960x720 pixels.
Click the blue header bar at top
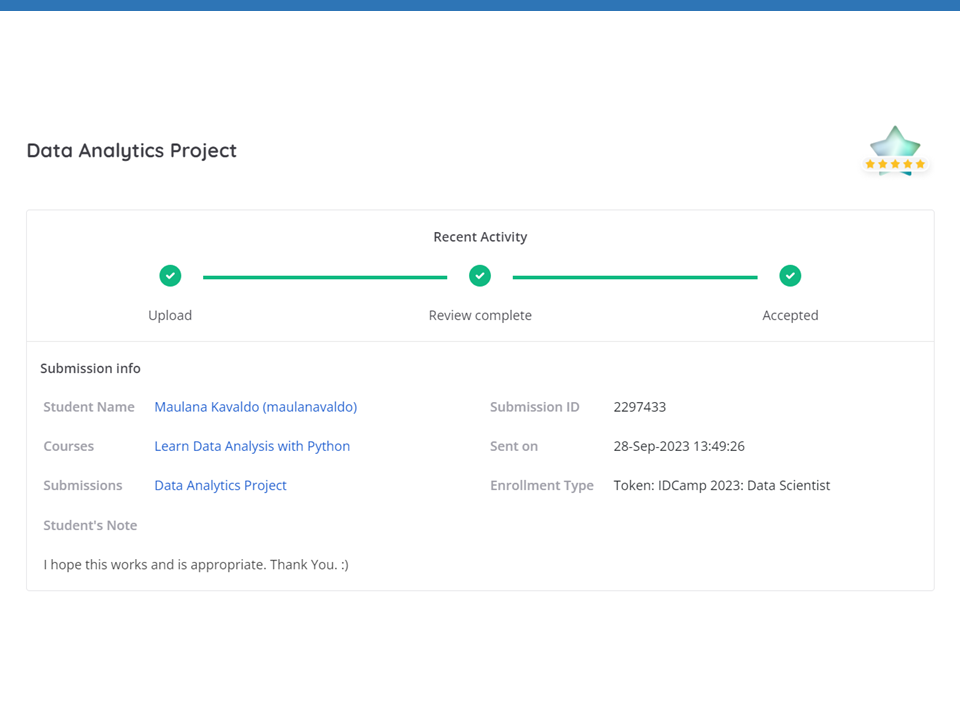[480, 5]
